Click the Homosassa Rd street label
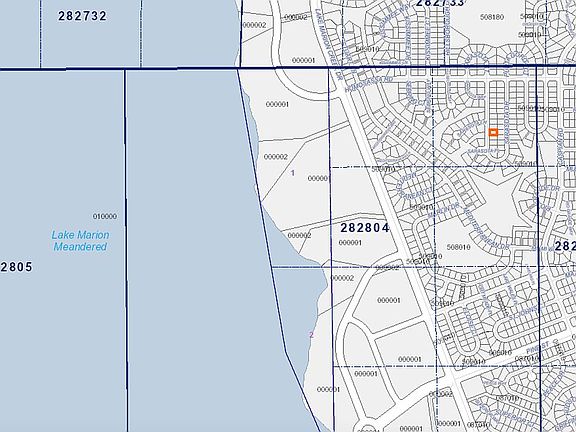The width and height of the screenshot is (576, 432). (369, 84)
